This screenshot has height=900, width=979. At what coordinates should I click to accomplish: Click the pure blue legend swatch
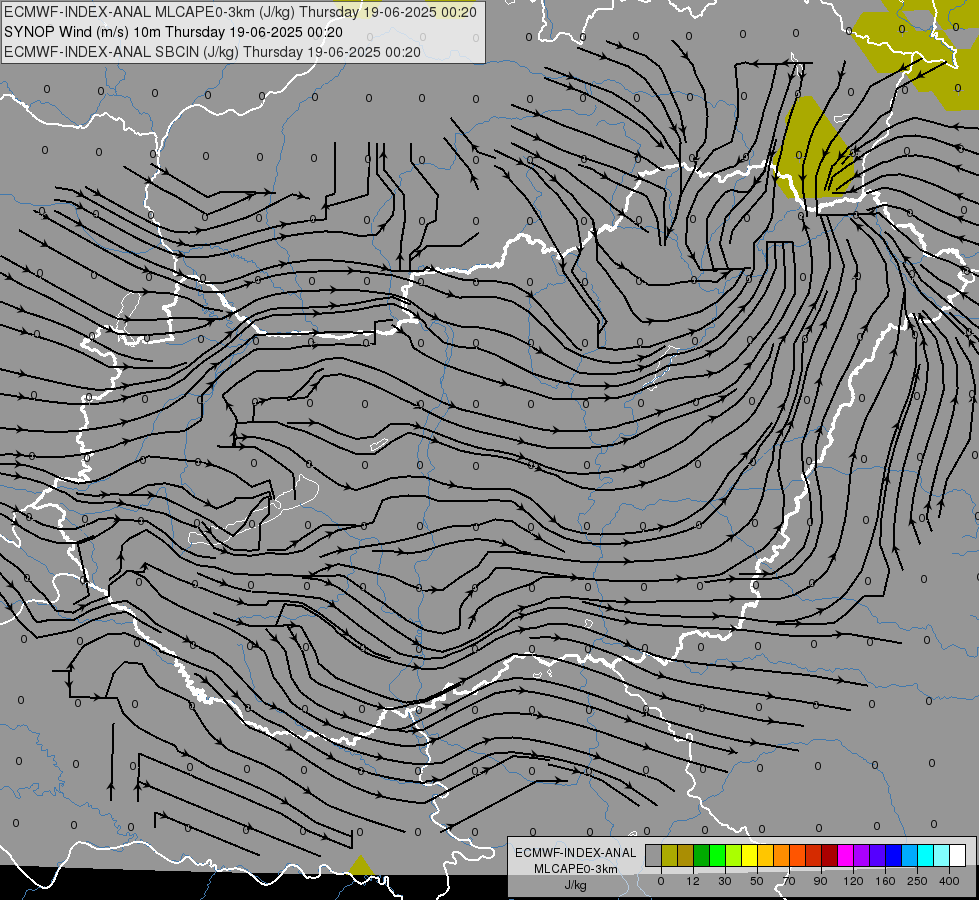(x=893, y=856)
